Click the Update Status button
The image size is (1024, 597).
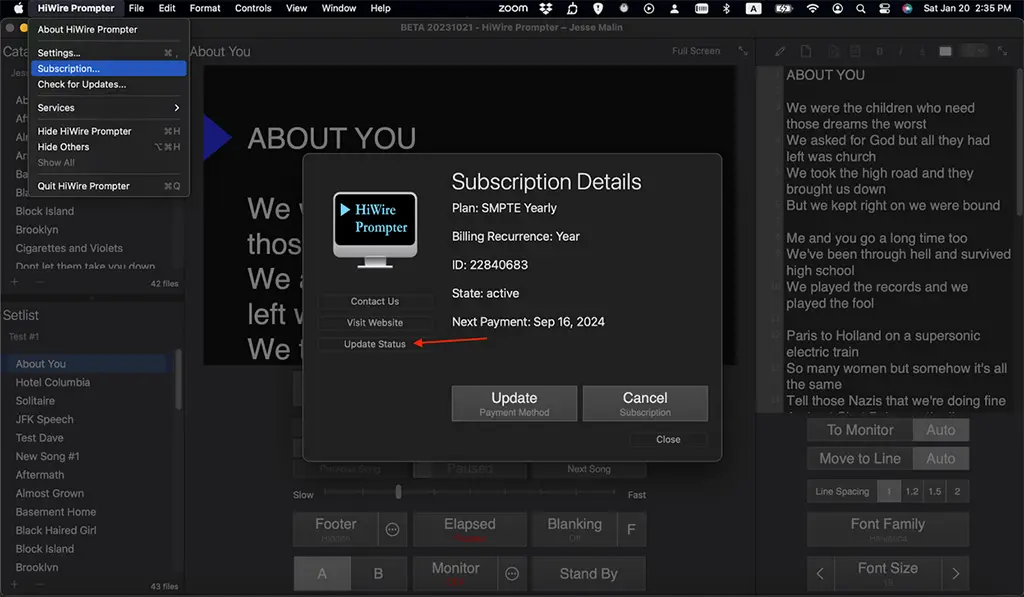(x=375, y=344)
